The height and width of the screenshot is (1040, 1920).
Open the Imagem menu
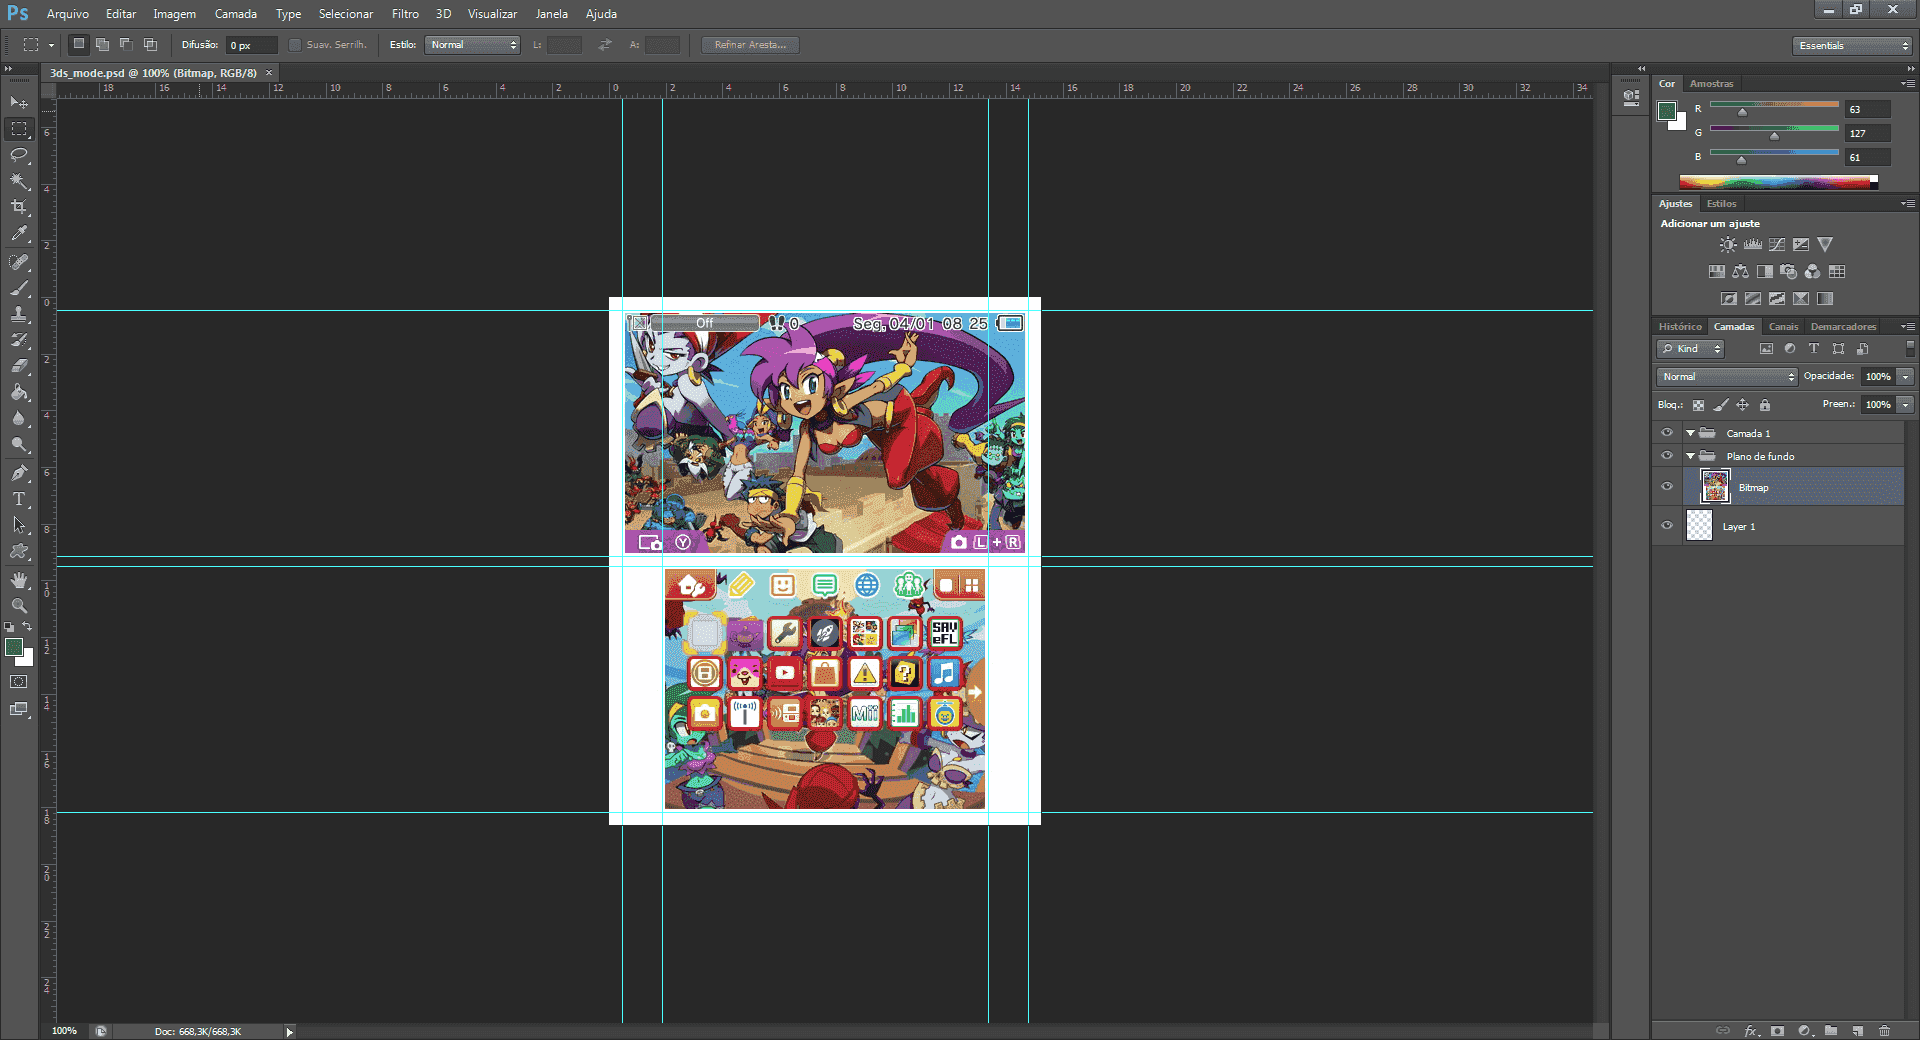point(174,14)
